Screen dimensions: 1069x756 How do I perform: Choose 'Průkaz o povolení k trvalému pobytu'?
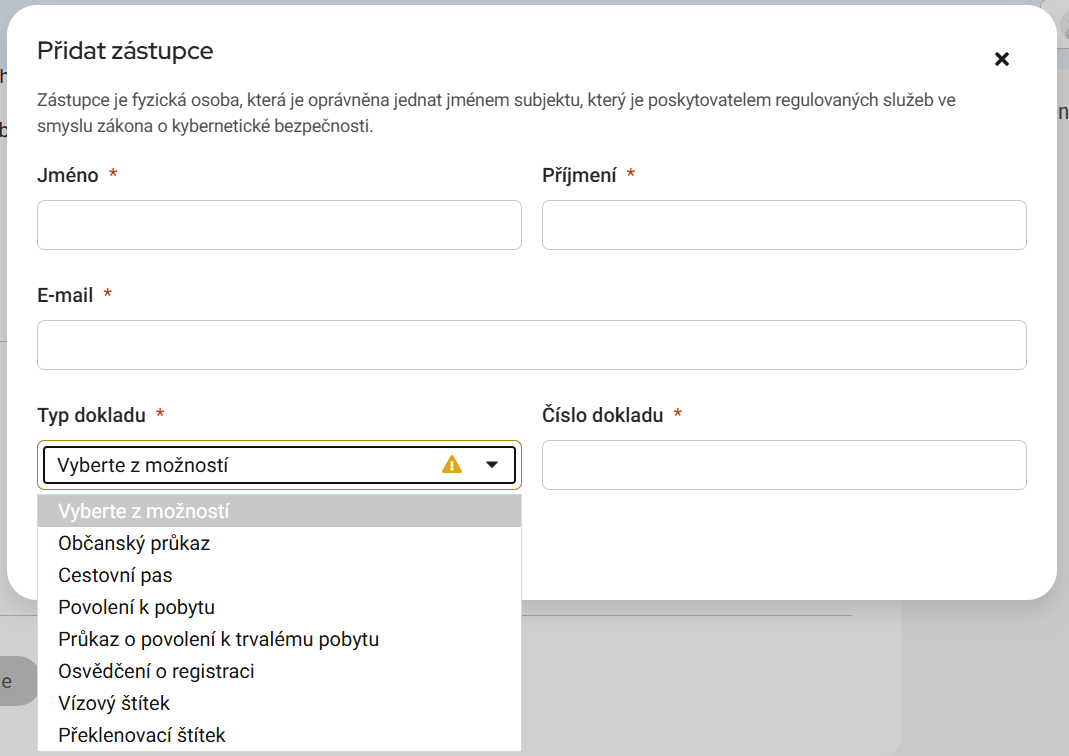point(218,639)
